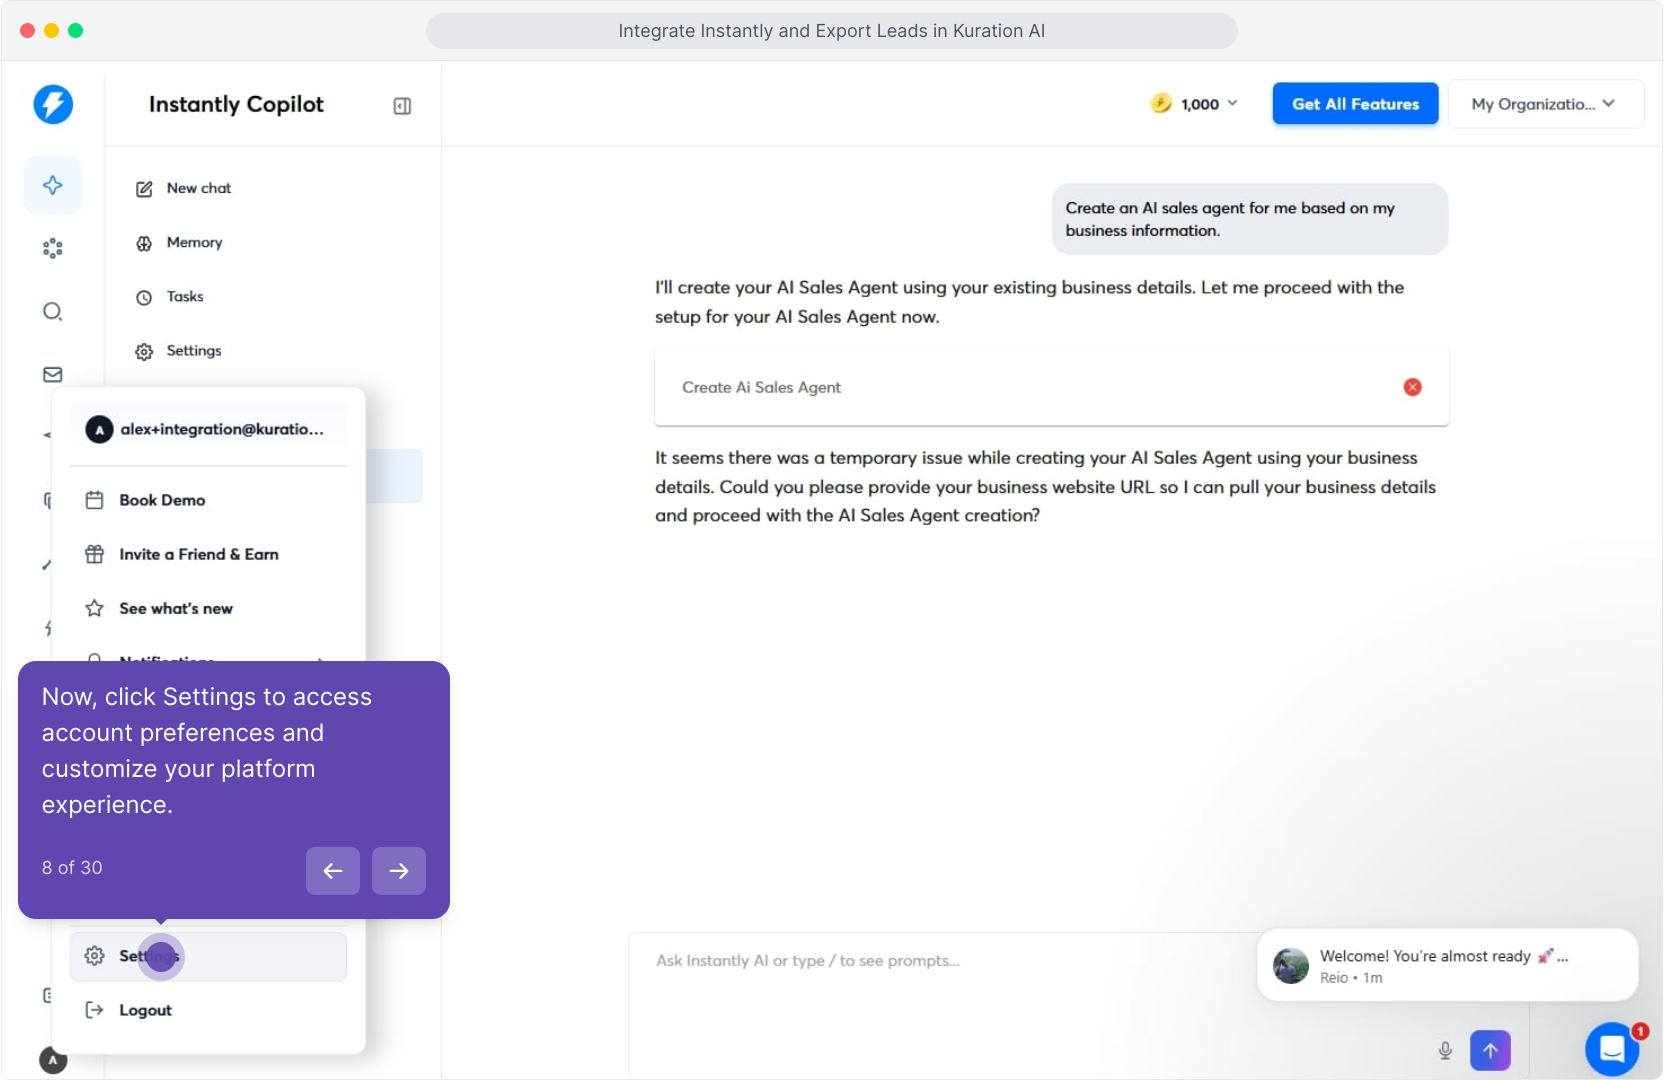
Task: Click the user message about AI sales agent
Action: (1250, 219)
